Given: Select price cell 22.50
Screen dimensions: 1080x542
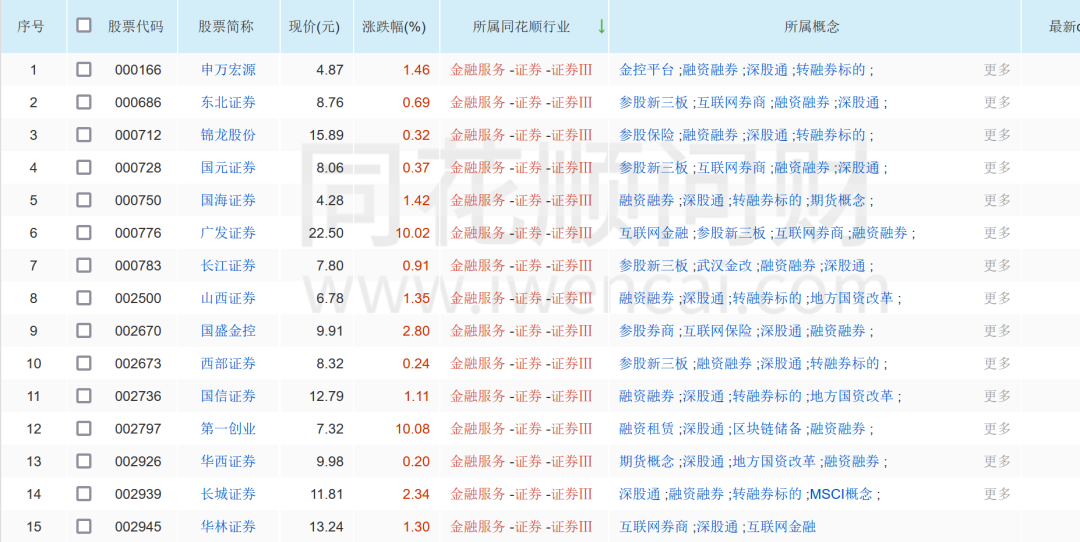Looking at the screenshot, I should pos(326,233).
